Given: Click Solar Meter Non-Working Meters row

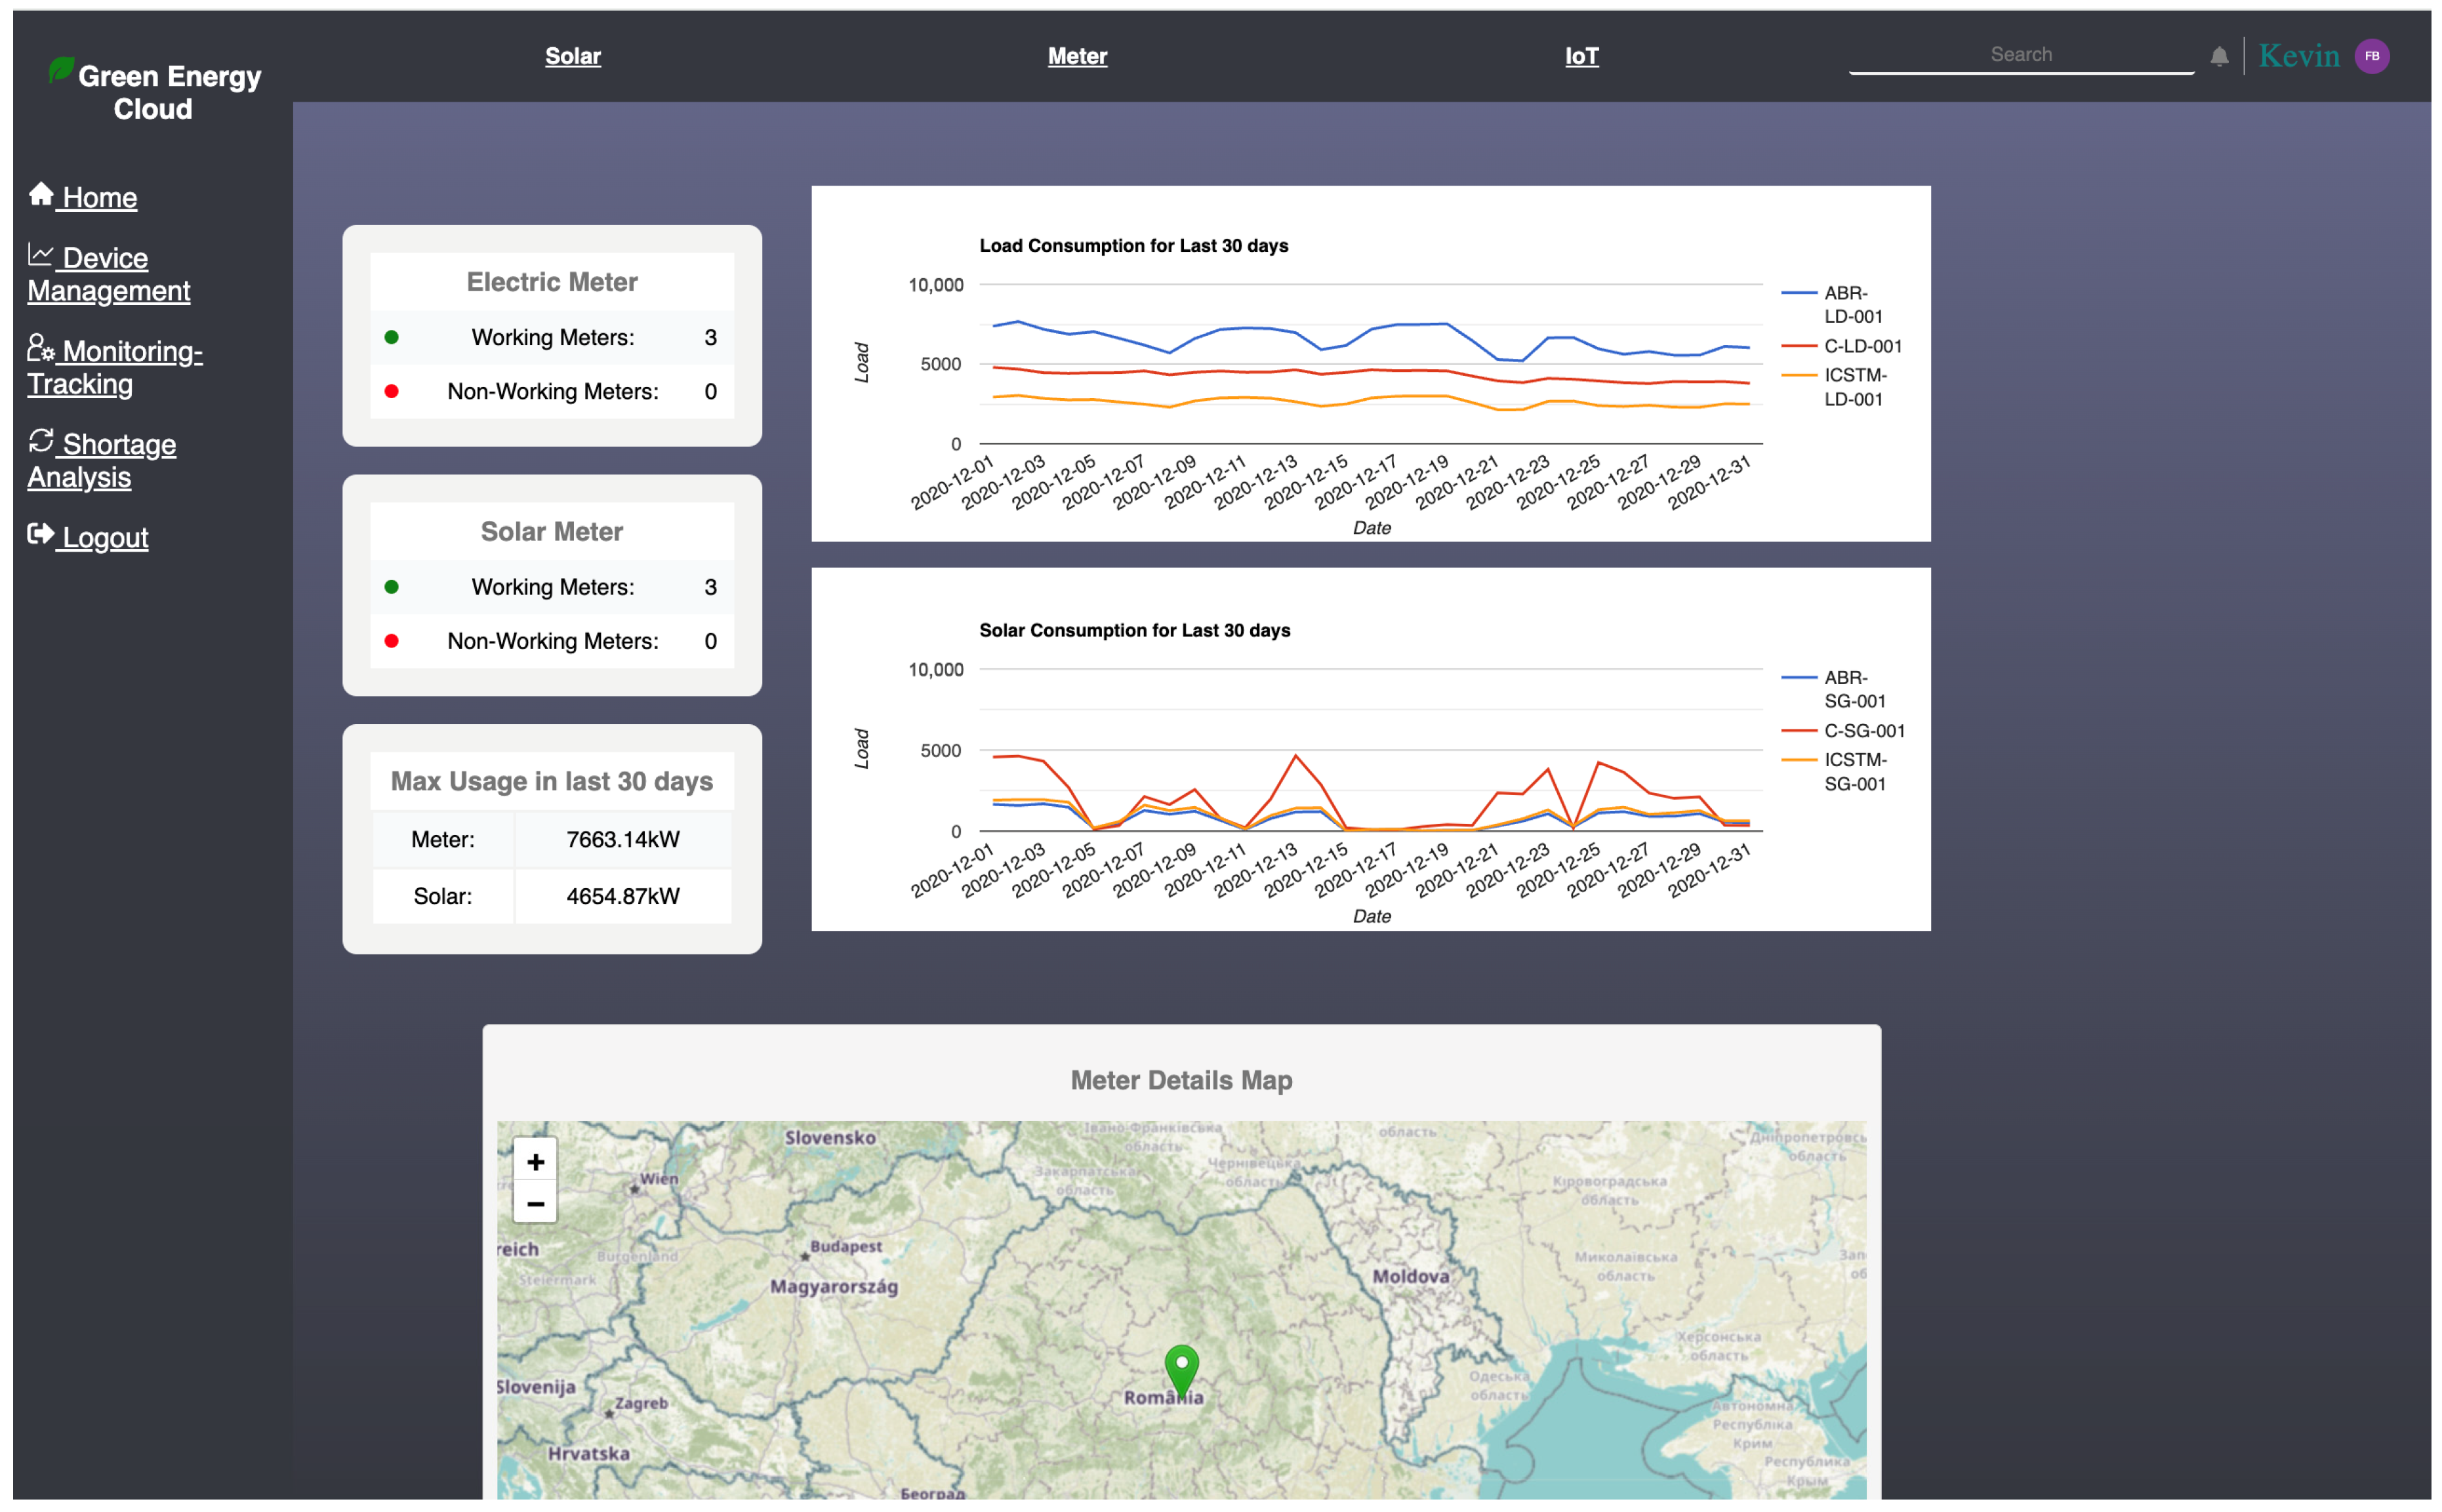Looking at the screenshot, I should pos(552,641).
